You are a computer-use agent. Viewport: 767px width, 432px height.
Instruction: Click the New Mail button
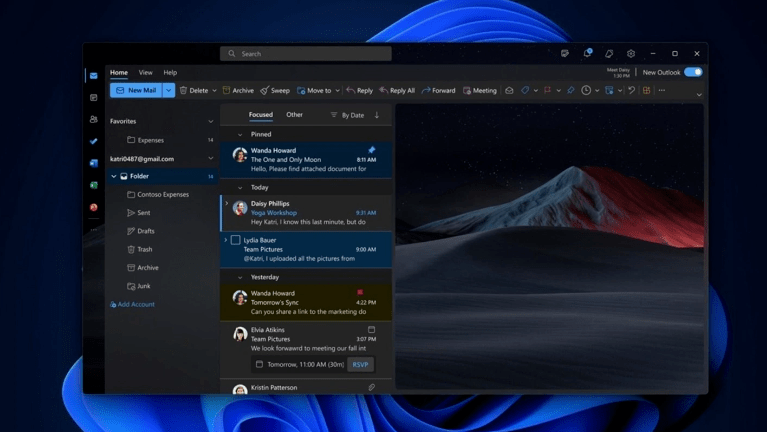pos(136,91)
